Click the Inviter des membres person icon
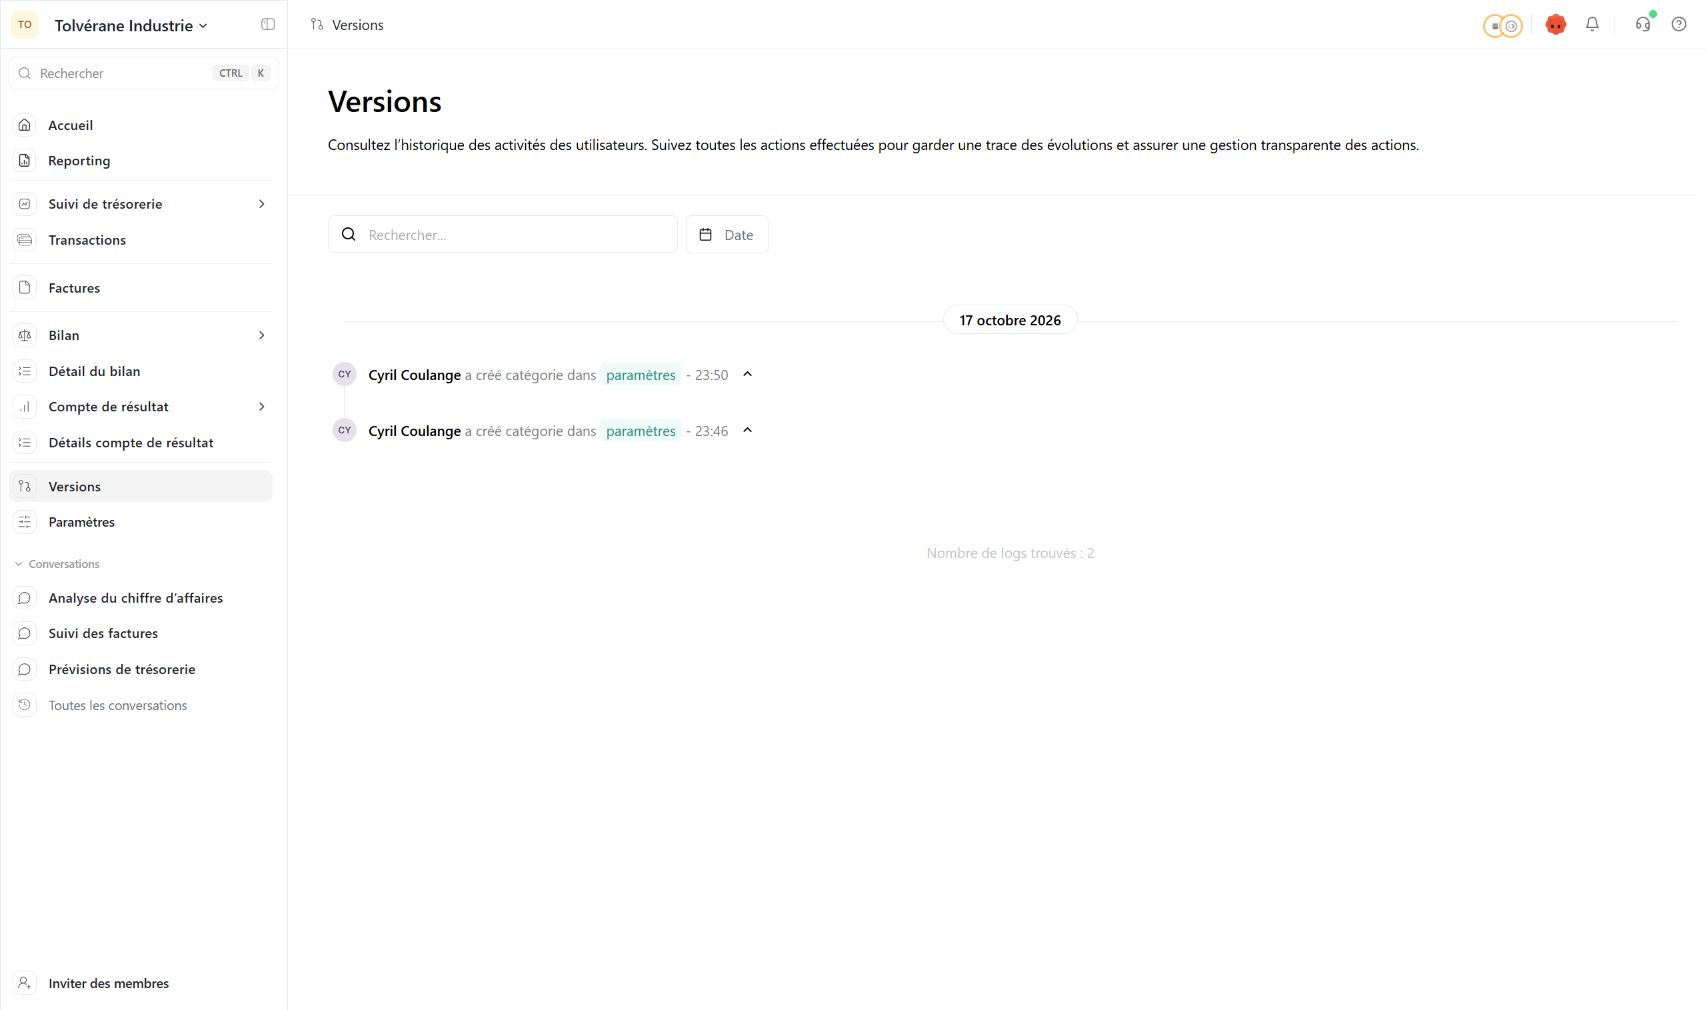The image size is (1707, 1010). 25,983
